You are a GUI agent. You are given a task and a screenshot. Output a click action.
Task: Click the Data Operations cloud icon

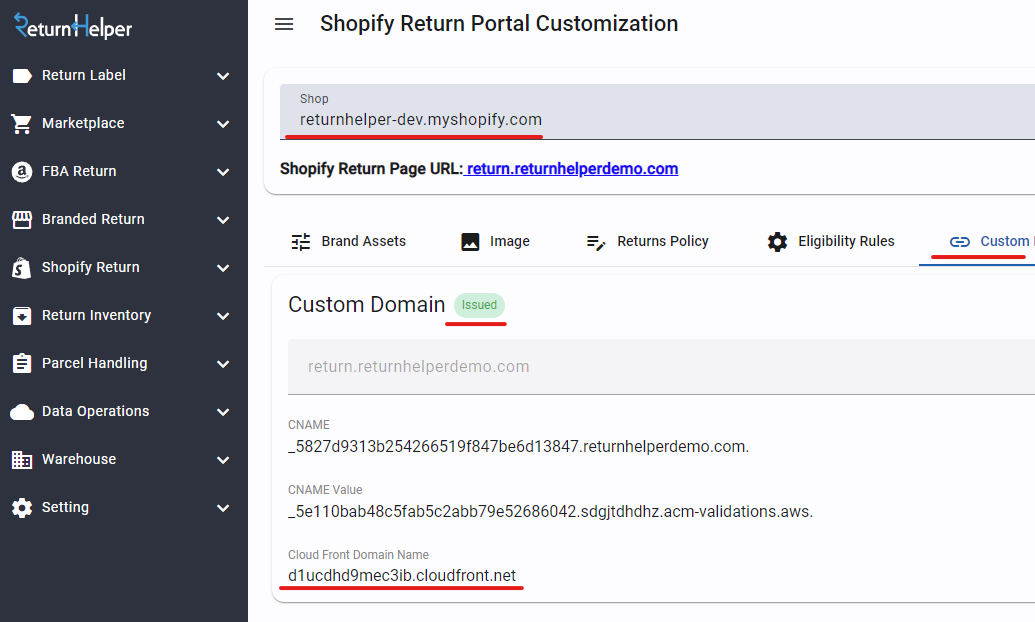click(21, 411)
